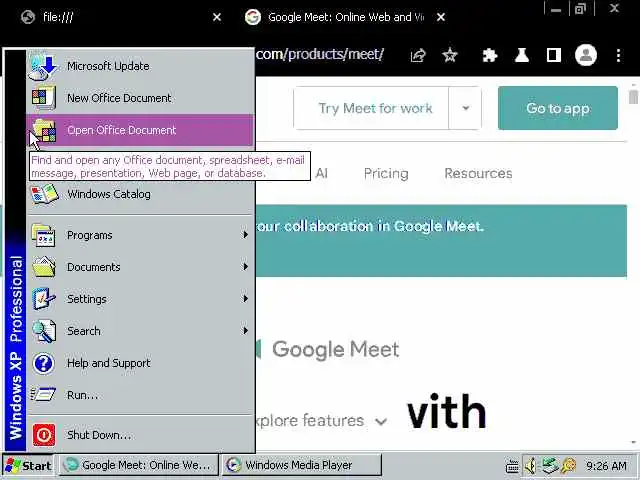Click the volume speaker tray icon

coord(530,465)
